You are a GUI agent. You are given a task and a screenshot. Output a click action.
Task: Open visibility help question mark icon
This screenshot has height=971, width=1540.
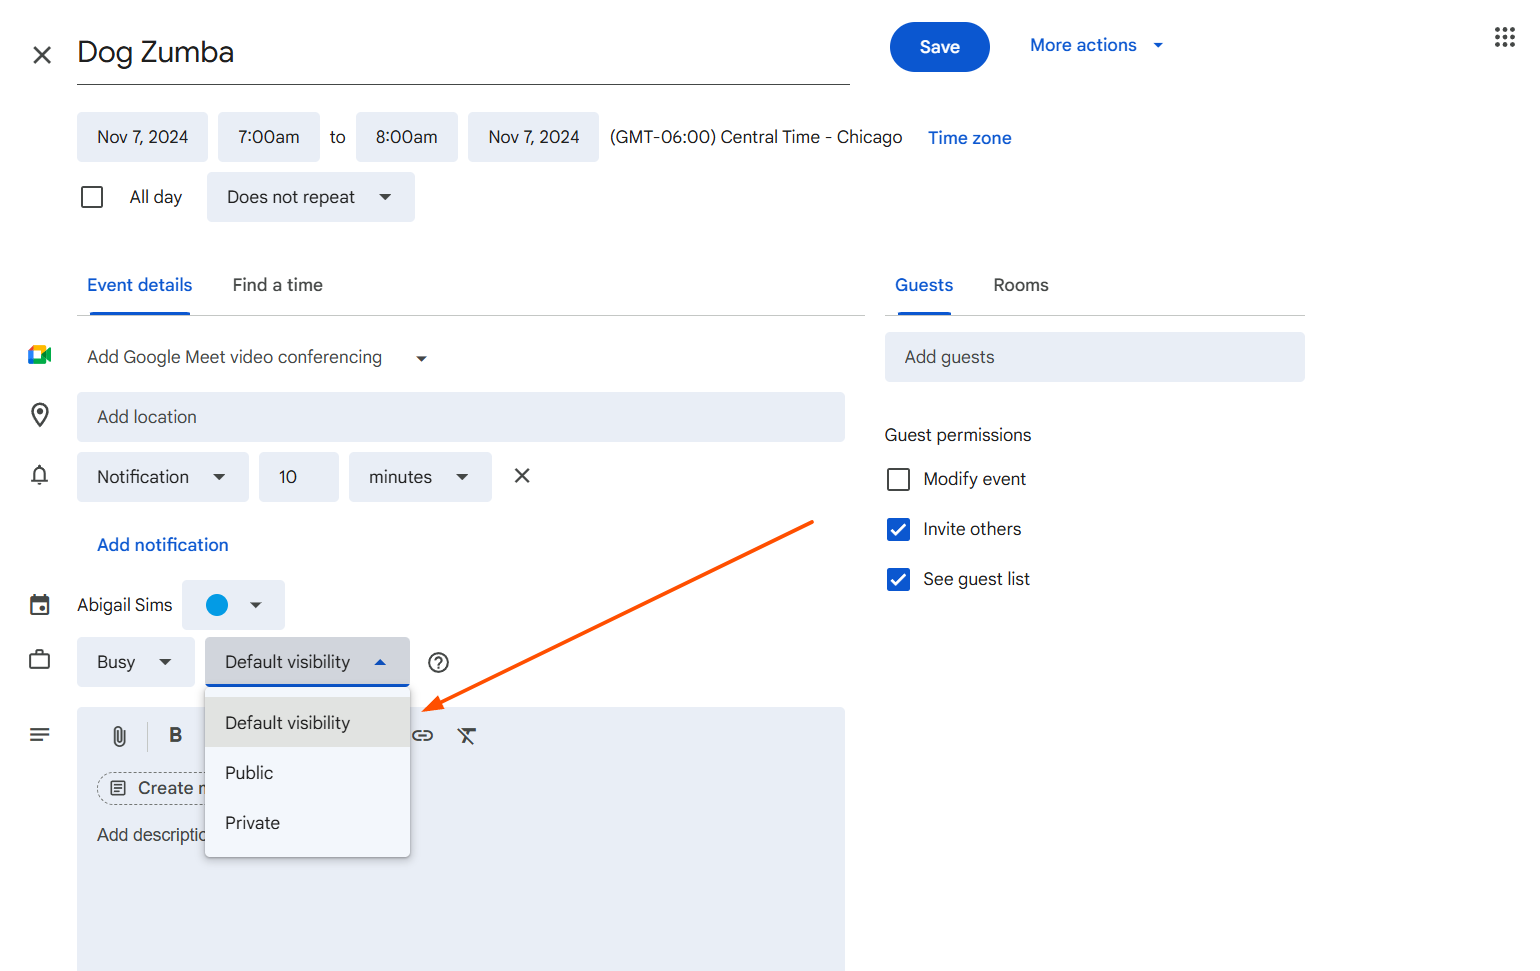pyautogui.click(x=438, y=662)
